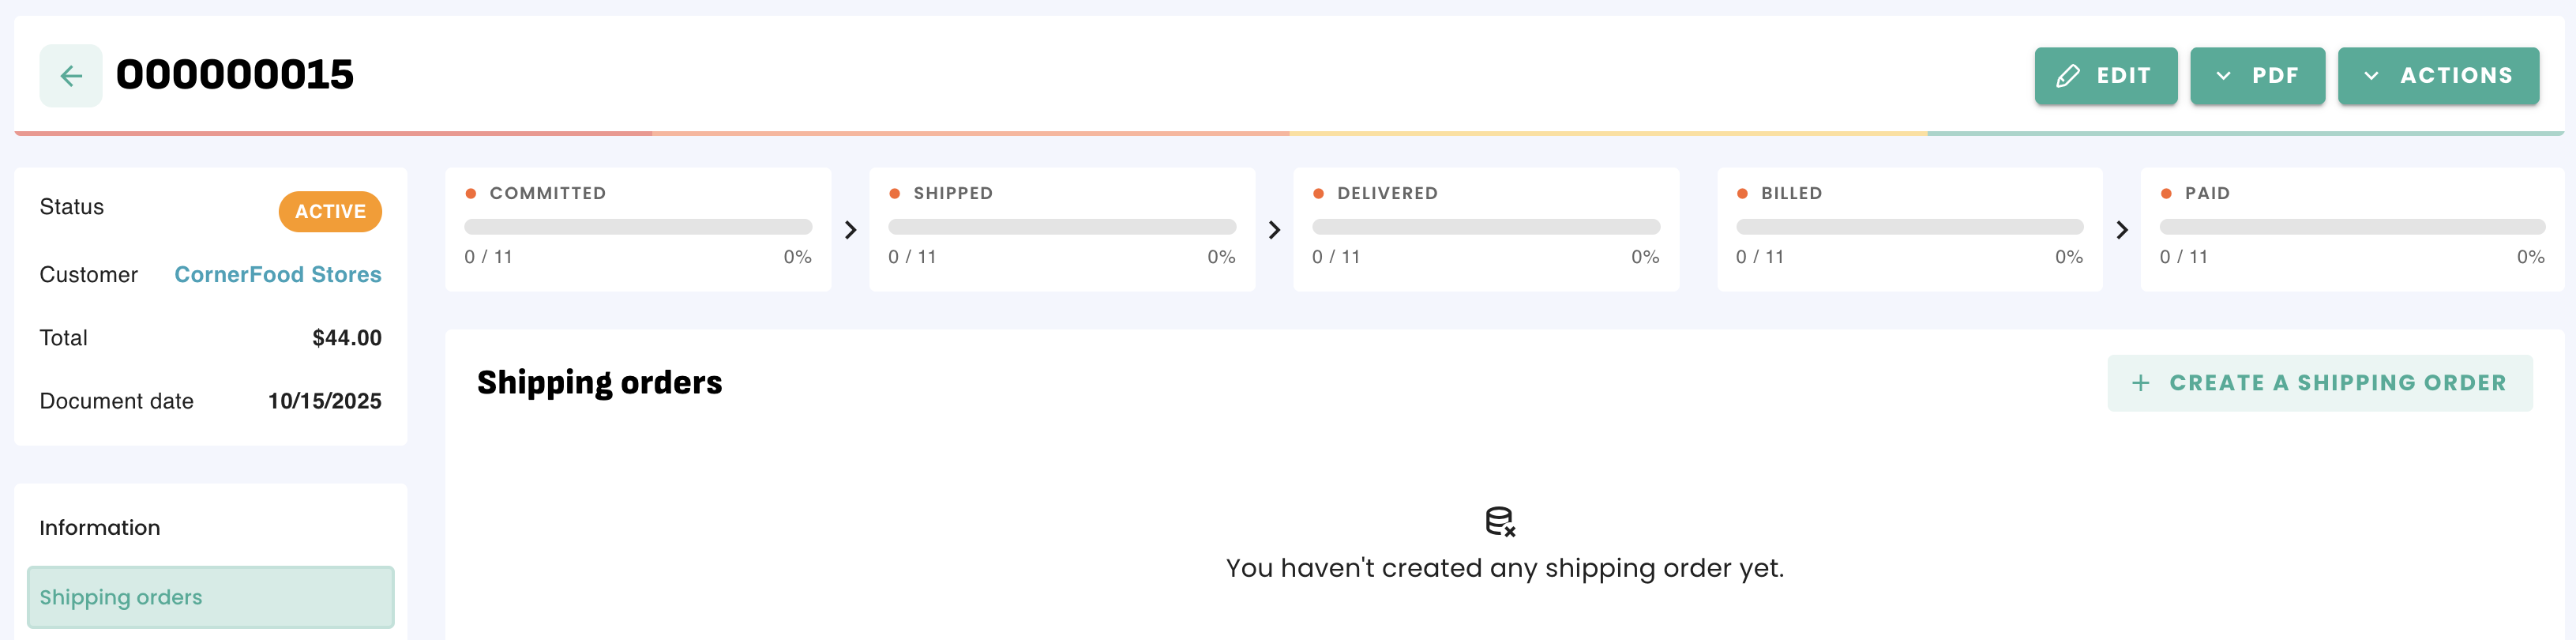This screenshot has height=640, width=2576.
Task: Click the Active status badge
Action: 330,211
